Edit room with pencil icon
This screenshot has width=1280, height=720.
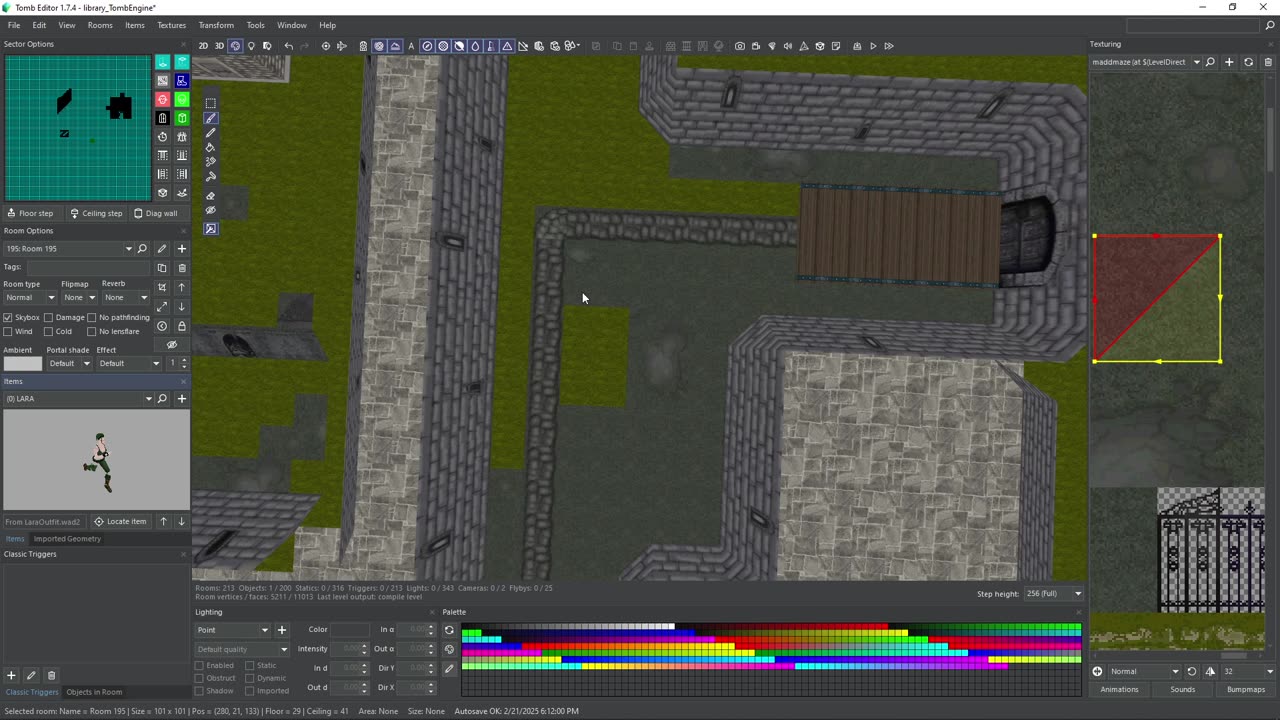[162, 248]
